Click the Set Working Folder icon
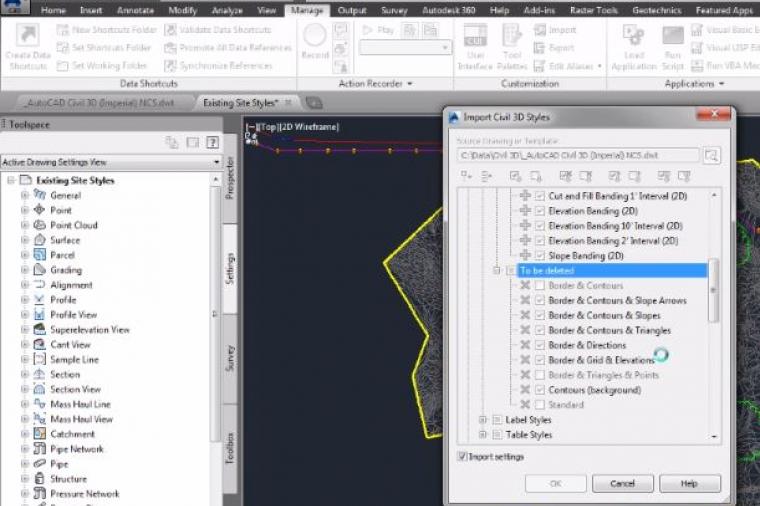760x506 pixels. 63,65
